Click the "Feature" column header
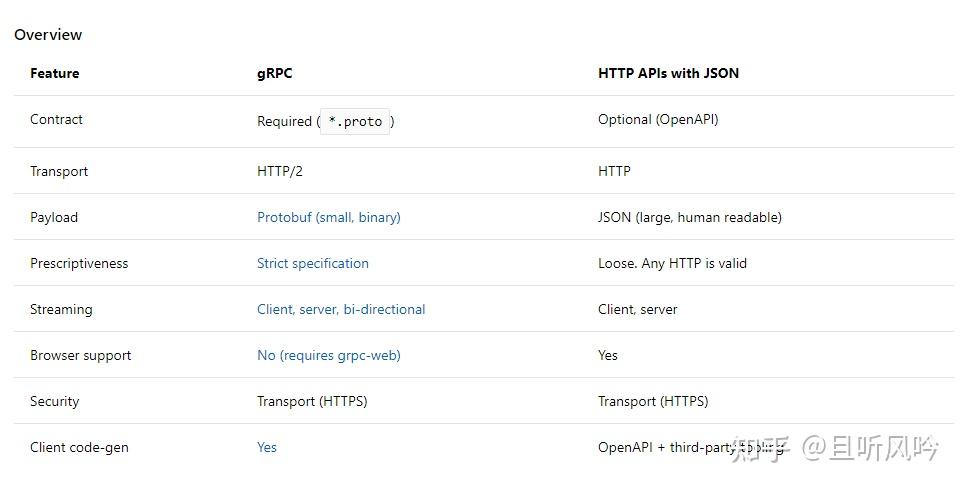This screenshot has height=487, width=964. [x=55, y=73]
